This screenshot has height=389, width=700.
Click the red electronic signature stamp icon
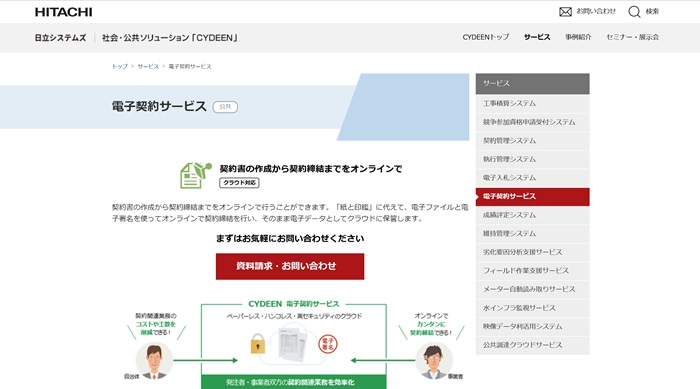[328, 344]
